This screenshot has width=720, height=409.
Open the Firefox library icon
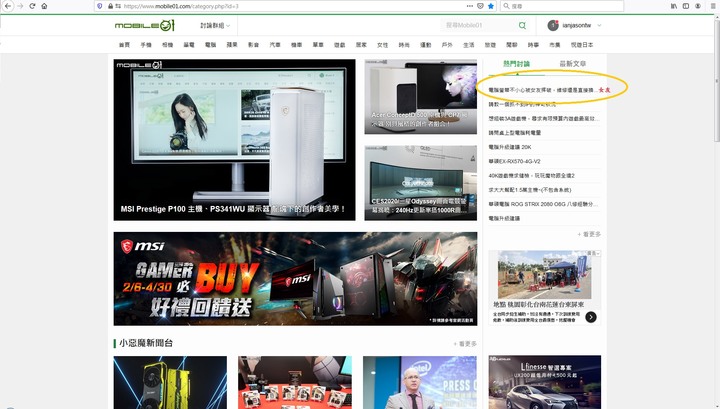[x=674, y=6]
